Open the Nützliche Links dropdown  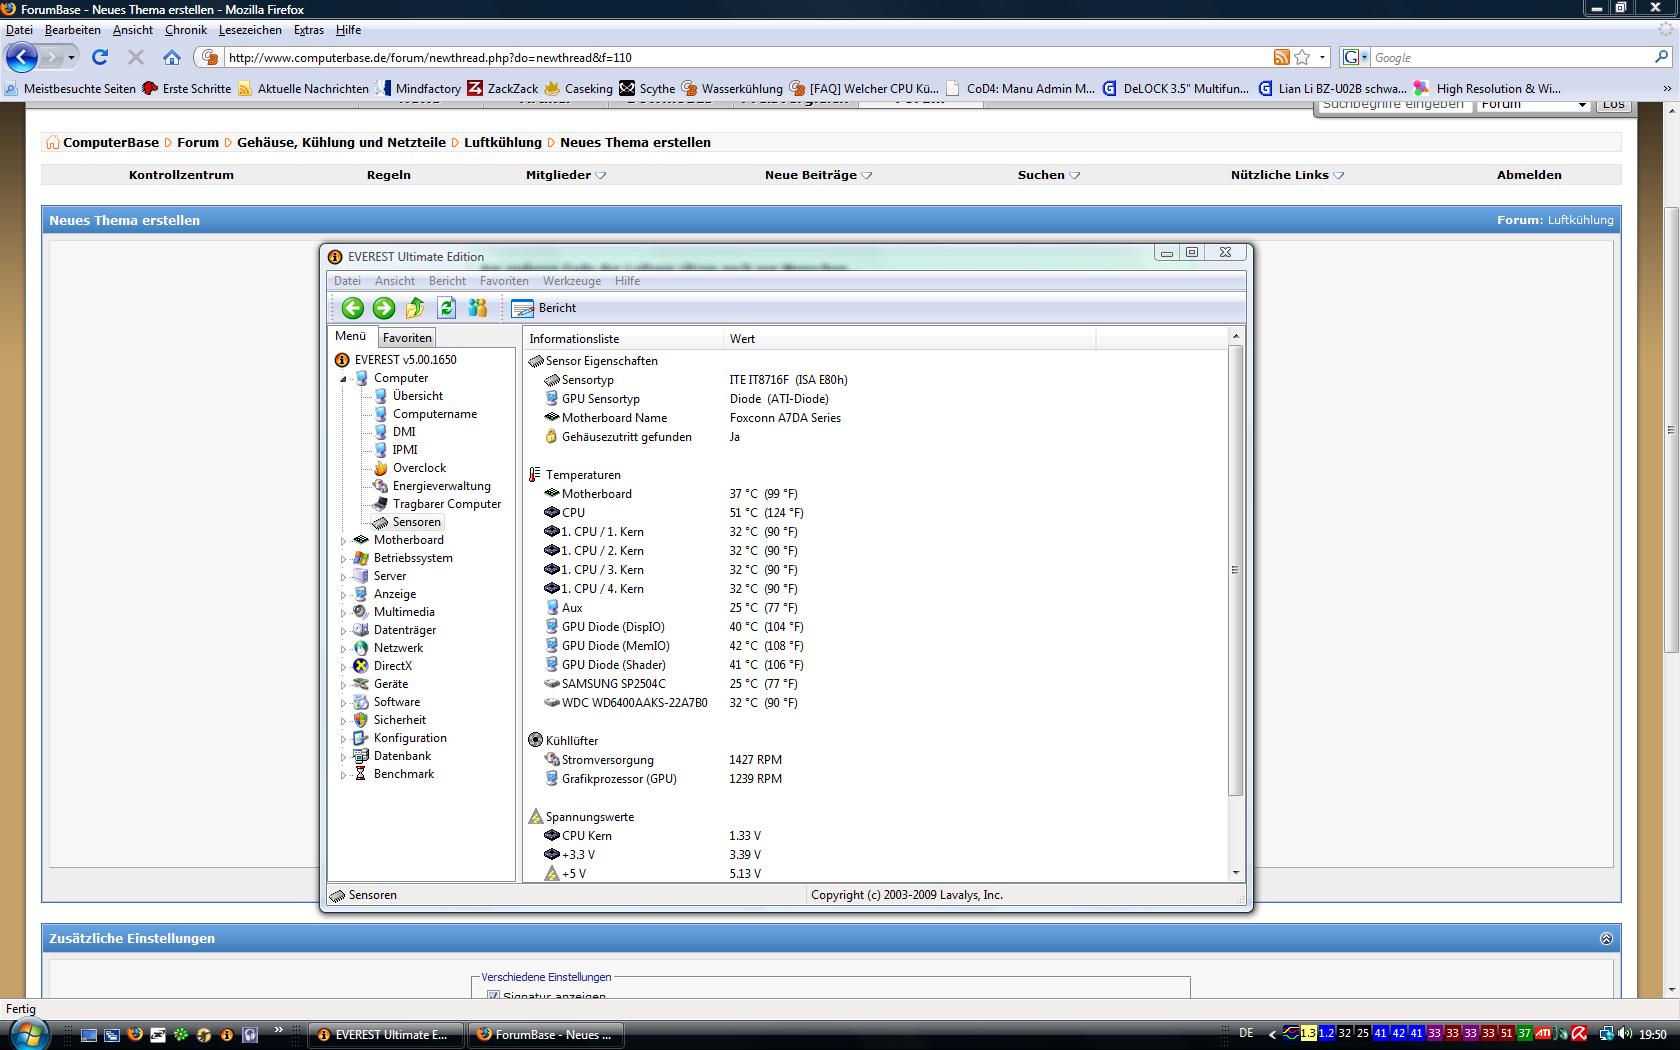tap(1287, 175)
